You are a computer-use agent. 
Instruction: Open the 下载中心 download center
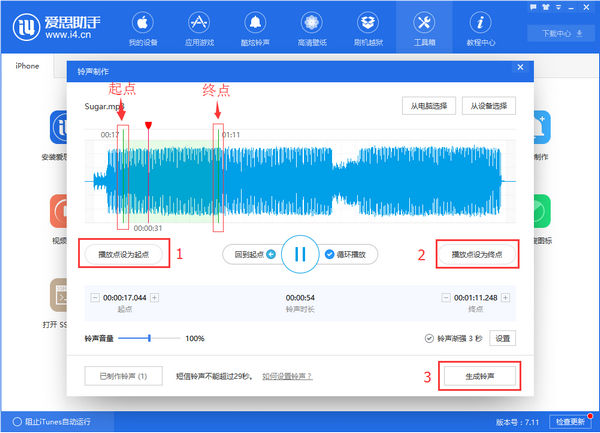click(x=560, y=33)
